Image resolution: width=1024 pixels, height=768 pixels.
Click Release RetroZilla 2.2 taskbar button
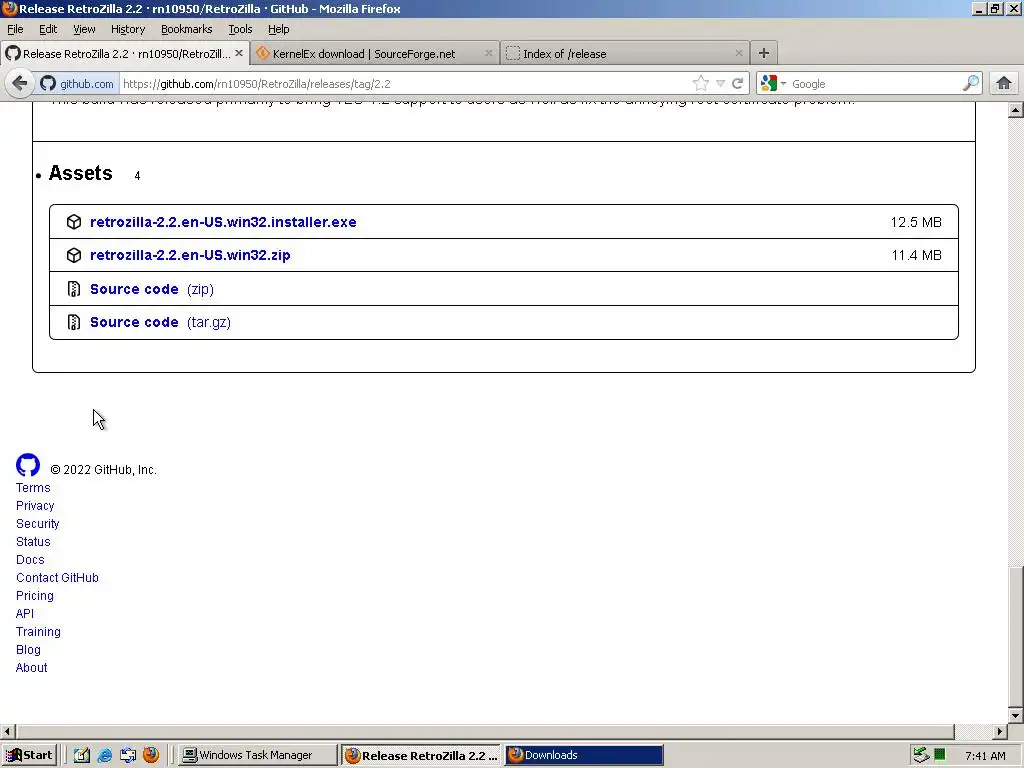(421, 755)
